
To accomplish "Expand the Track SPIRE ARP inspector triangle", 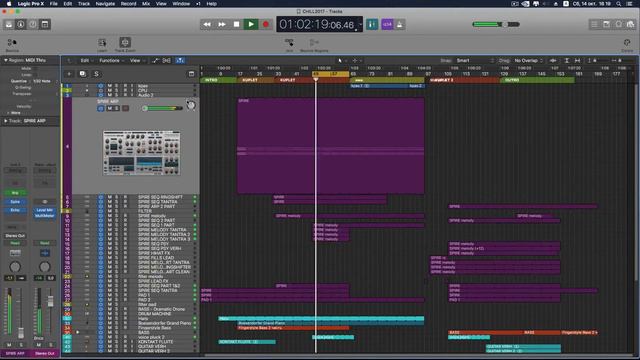I will point(6,121).
